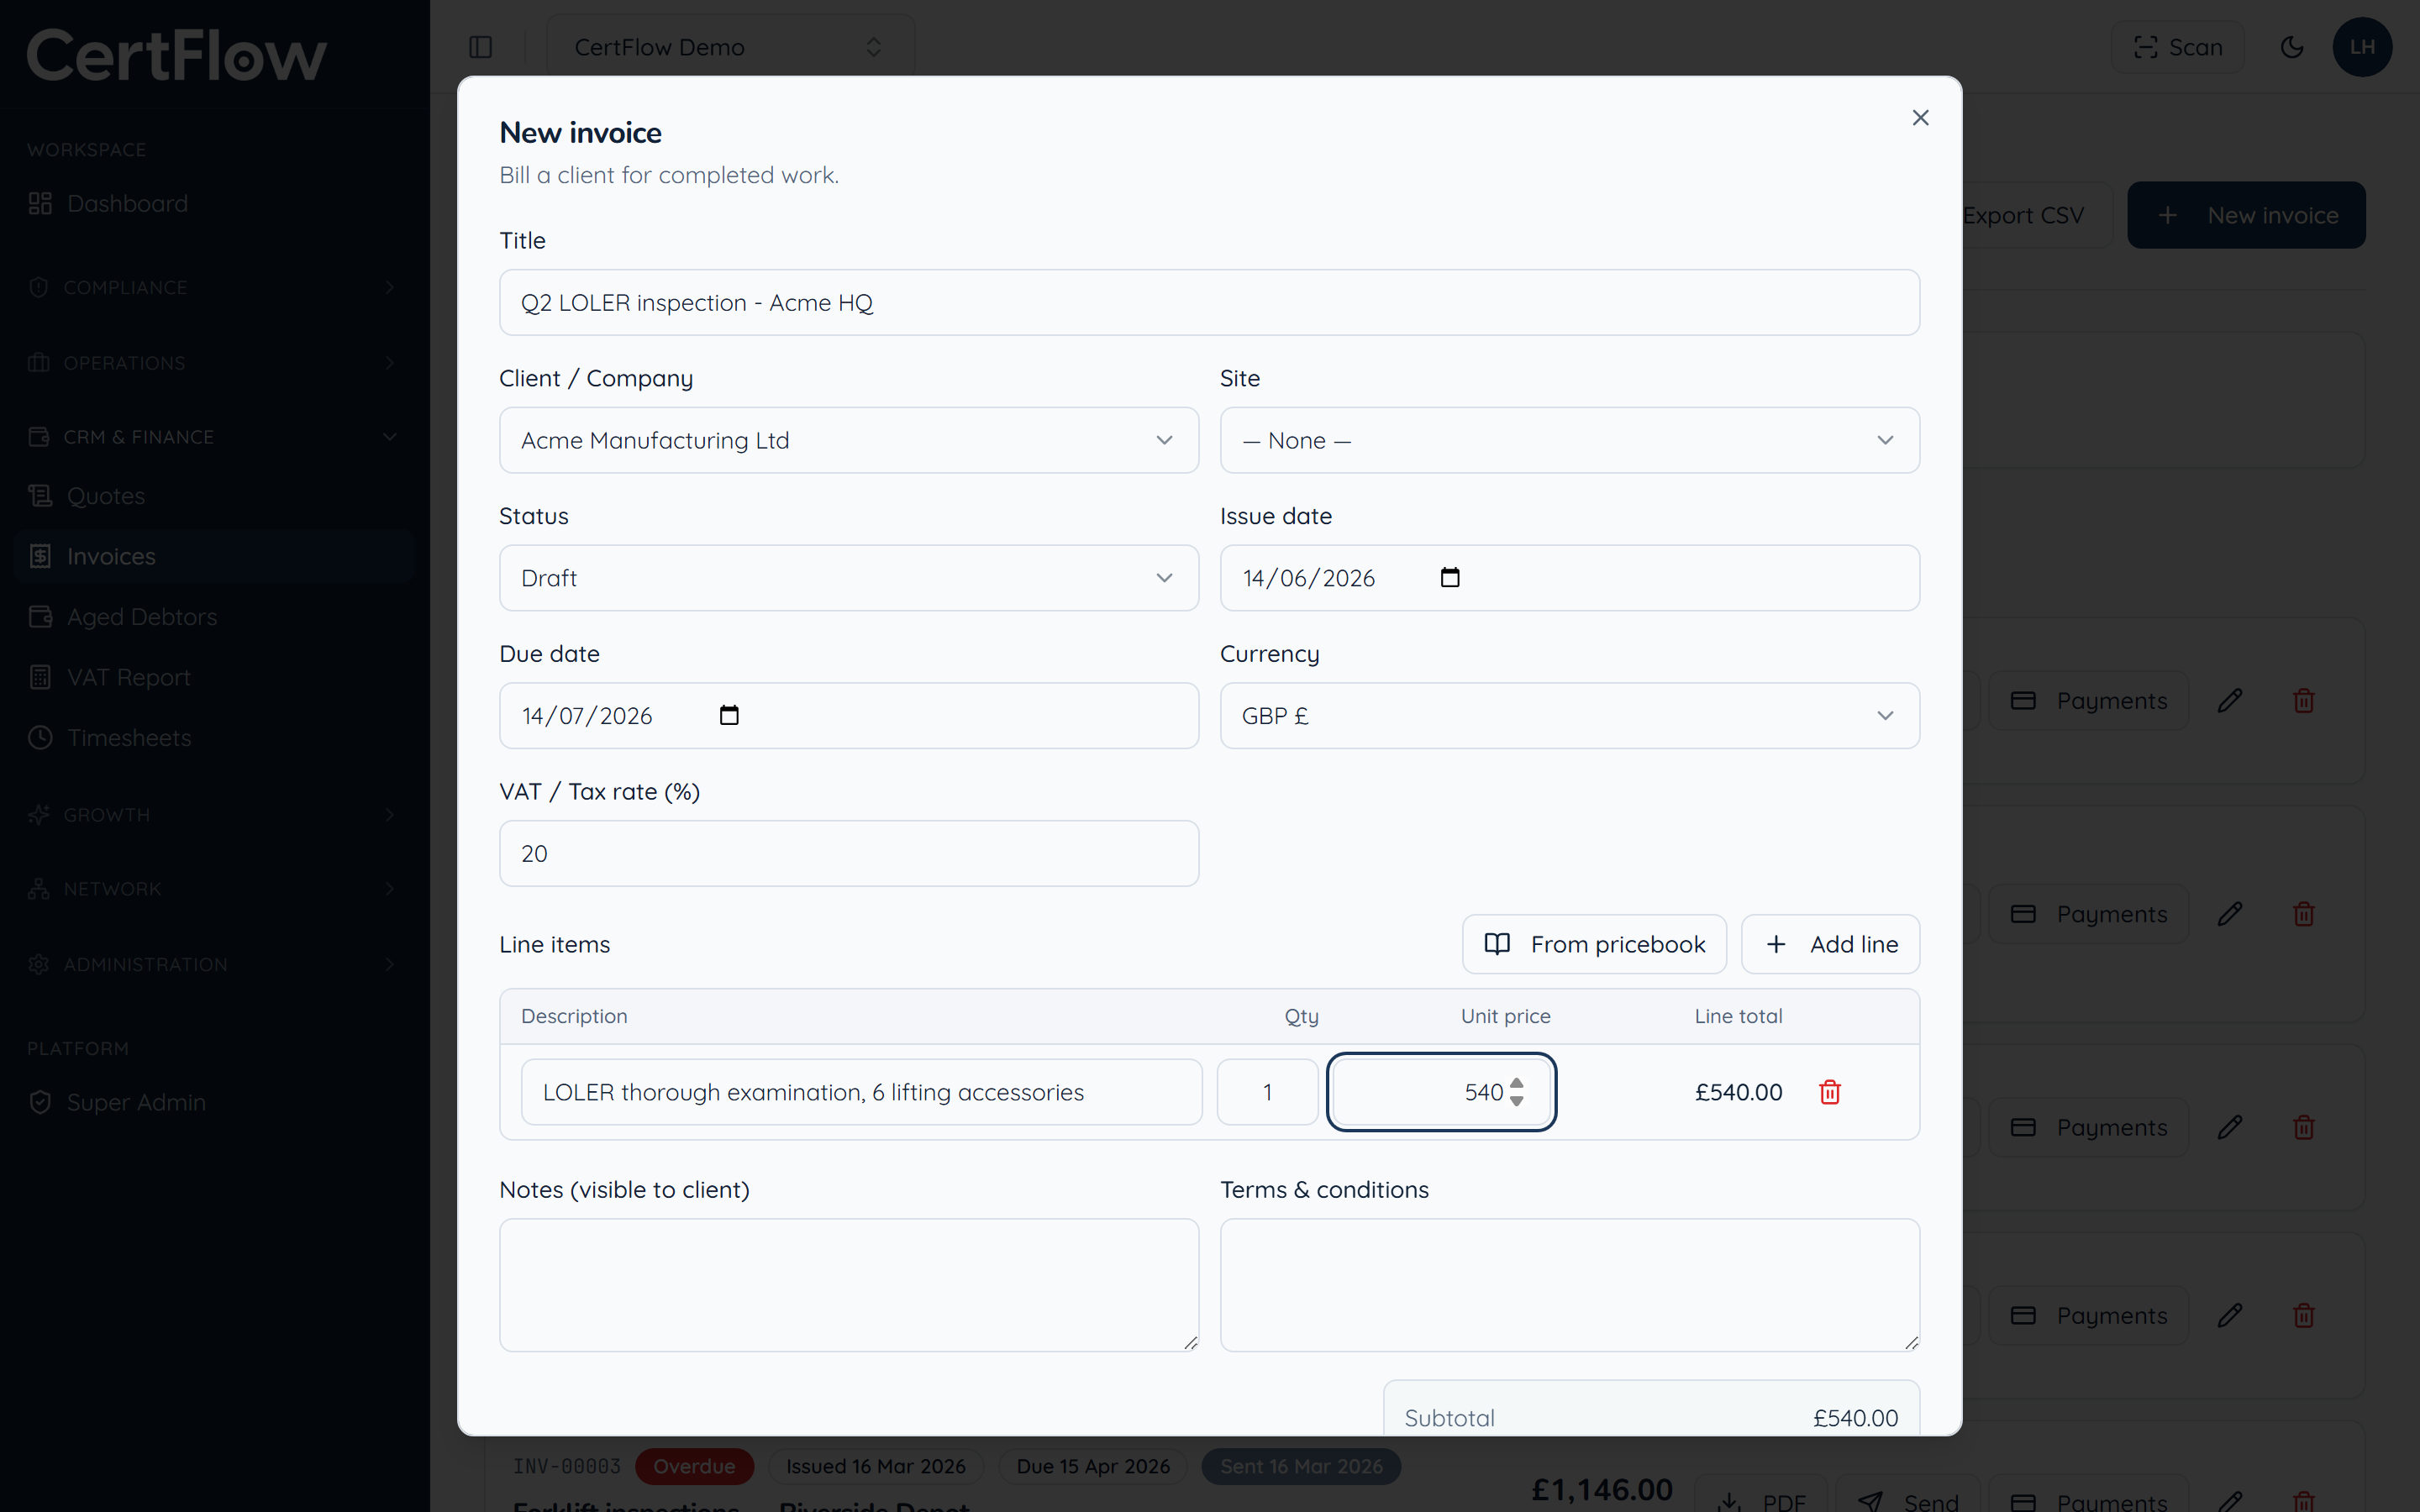
Task: Click the unit price field showing 540
Action: point(1441,1092)
